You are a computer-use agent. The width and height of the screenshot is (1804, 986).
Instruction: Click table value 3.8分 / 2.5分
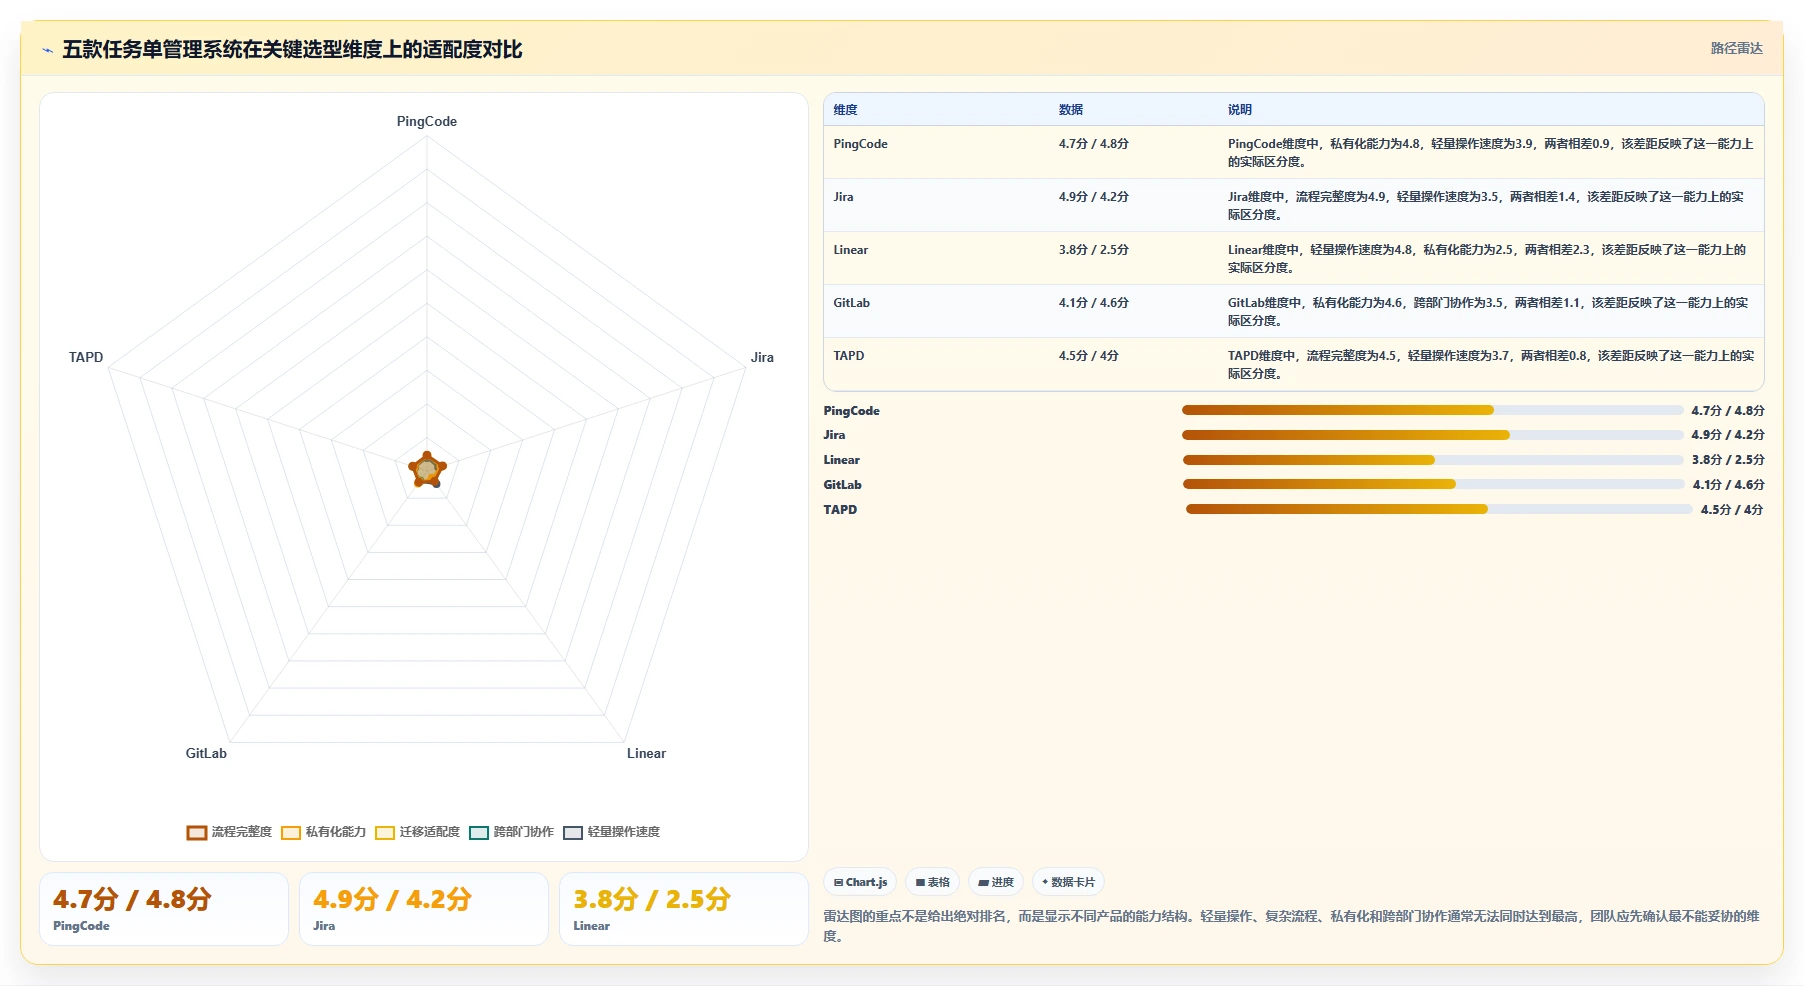coord(1094,250)
